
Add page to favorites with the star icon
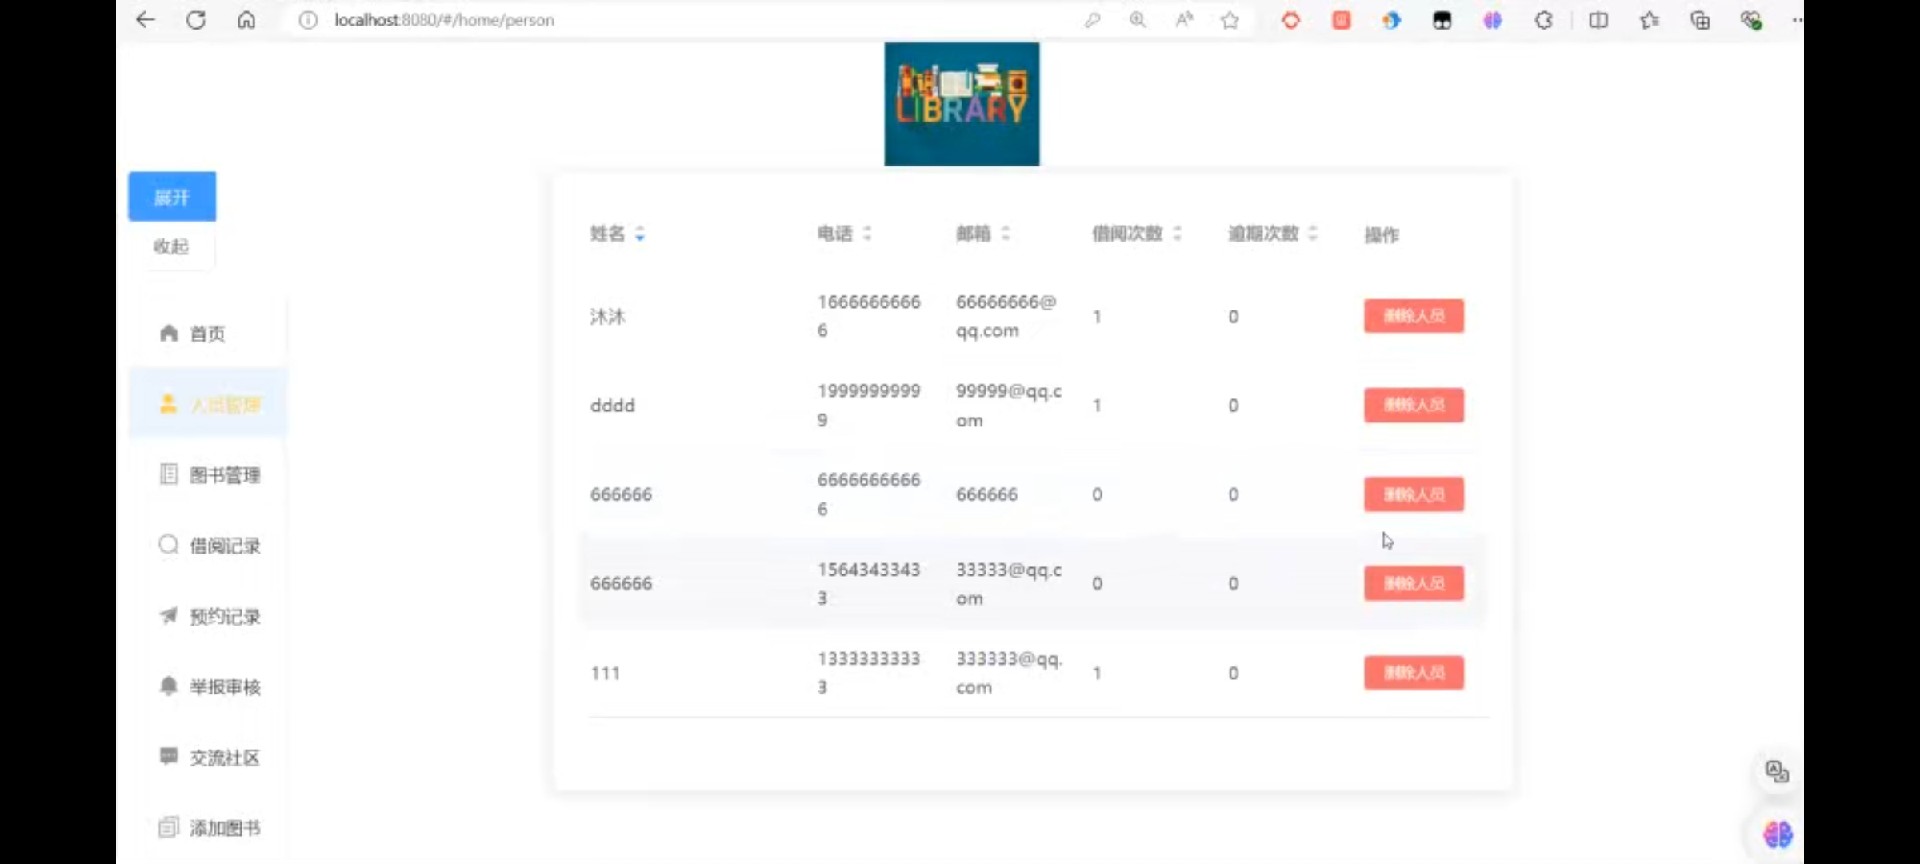pyautogui.click(x=1230, y=20)
